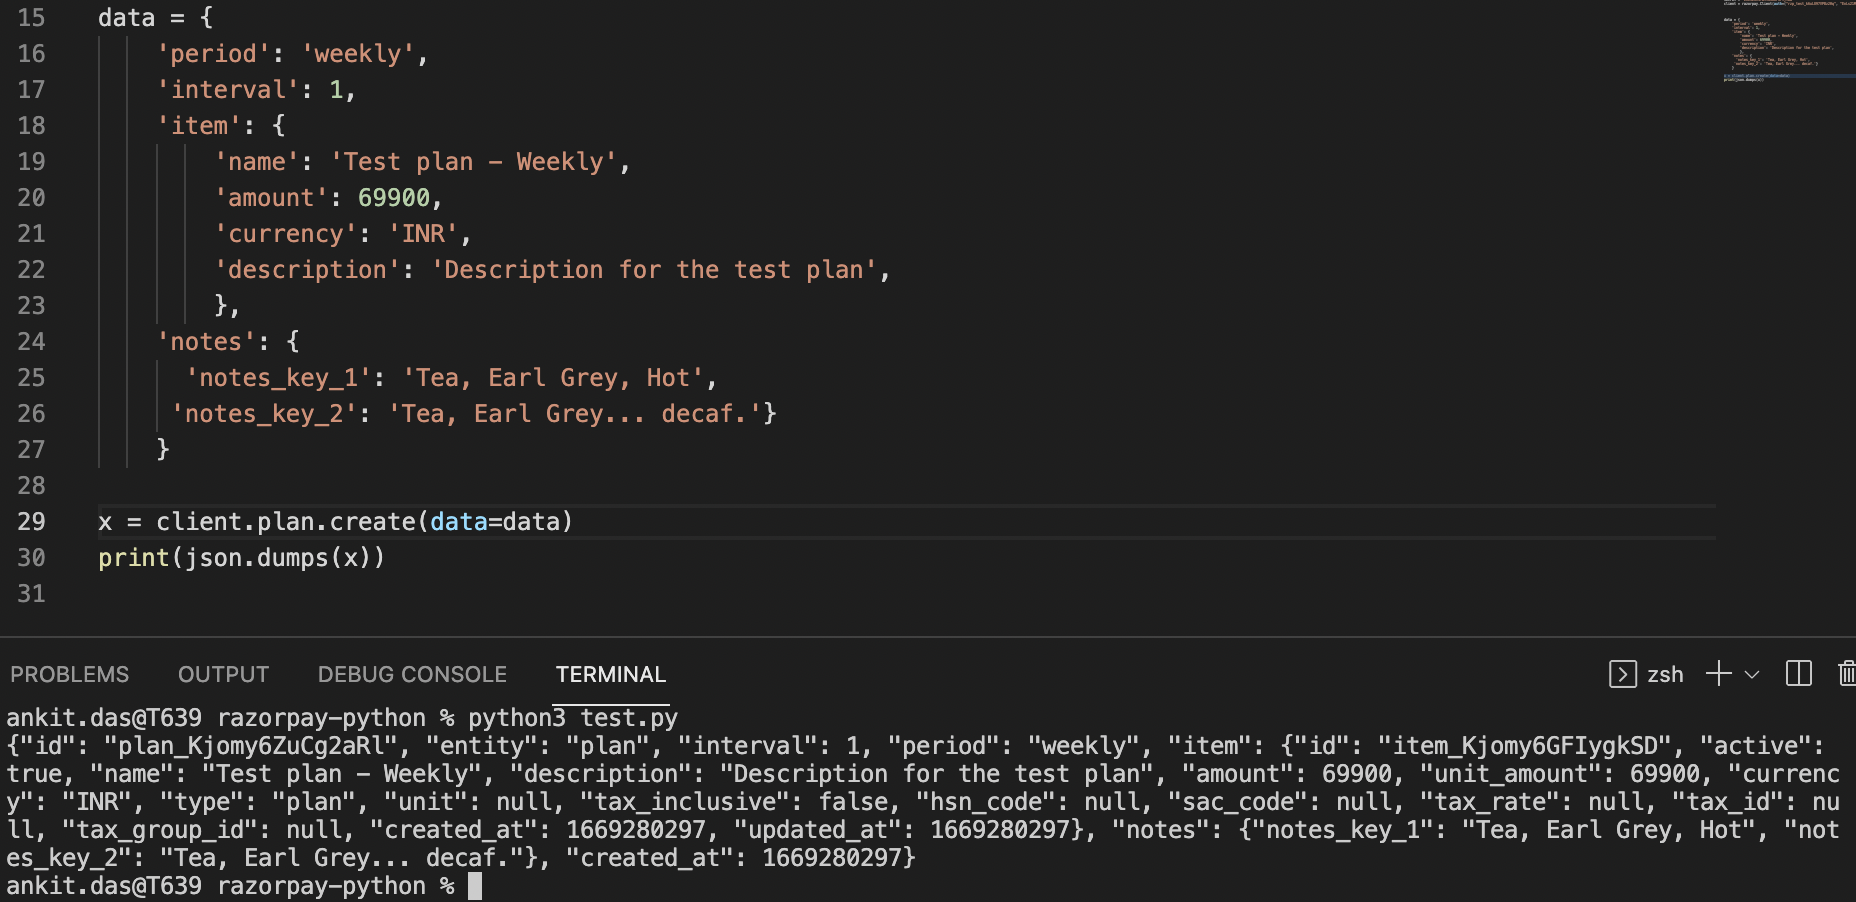
Task: Select the TERMINAL tab
Action: [610, 674]
